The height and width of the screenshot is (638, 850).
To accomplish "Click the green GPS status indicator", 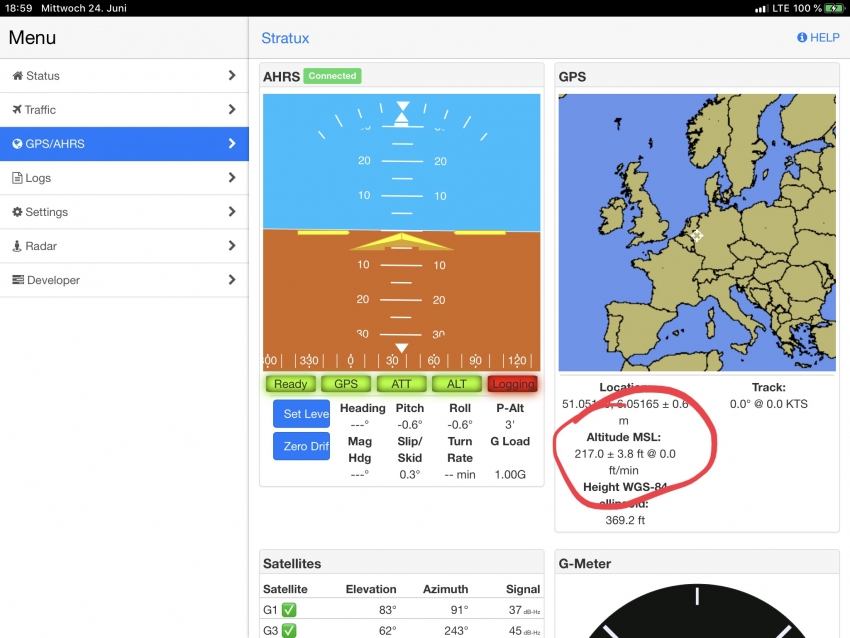I will coord(346,384).
